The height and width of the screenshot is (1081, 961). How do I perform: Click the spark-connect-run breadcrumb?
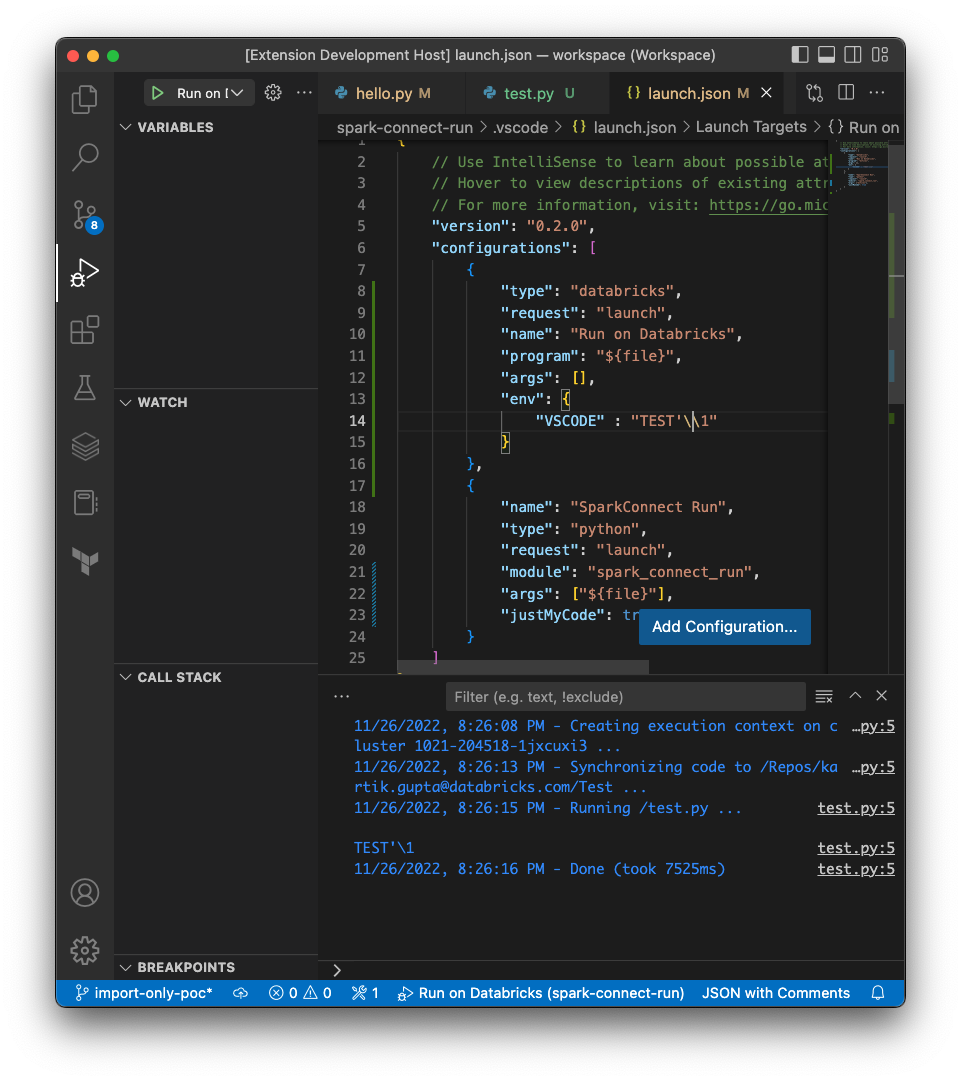(x=405, y=128)
